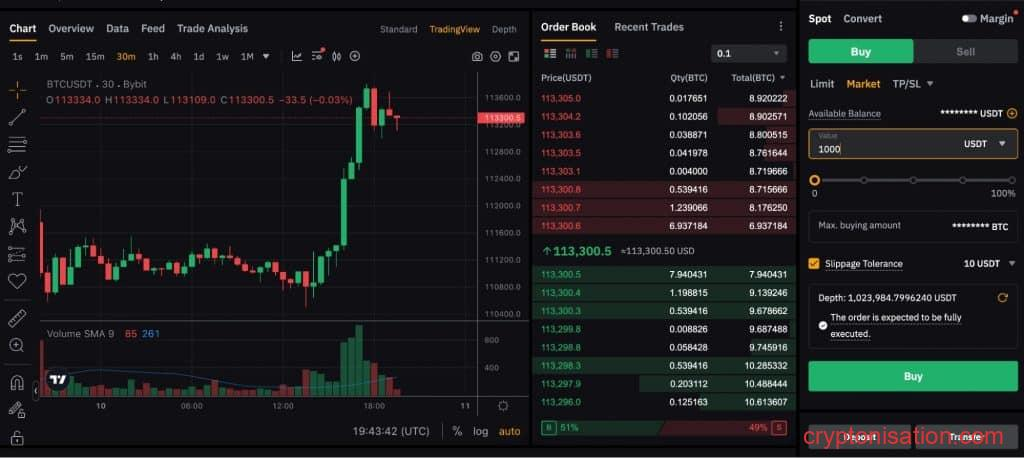Open the chart patterns tool
The image size is (1024, 458).
pyautogui.click(x=17, y=226)
